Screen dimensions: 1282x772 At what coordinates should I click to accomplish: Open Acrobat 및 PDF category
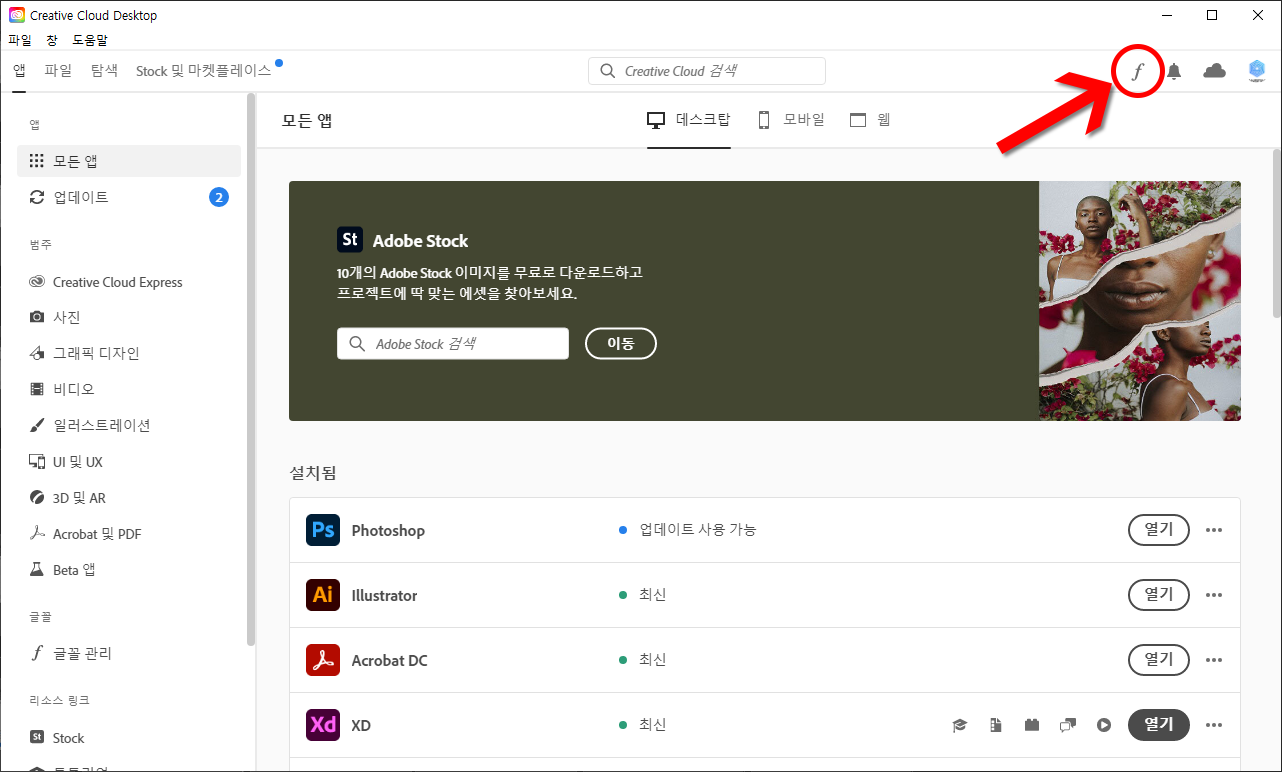[x=129, y=534]
